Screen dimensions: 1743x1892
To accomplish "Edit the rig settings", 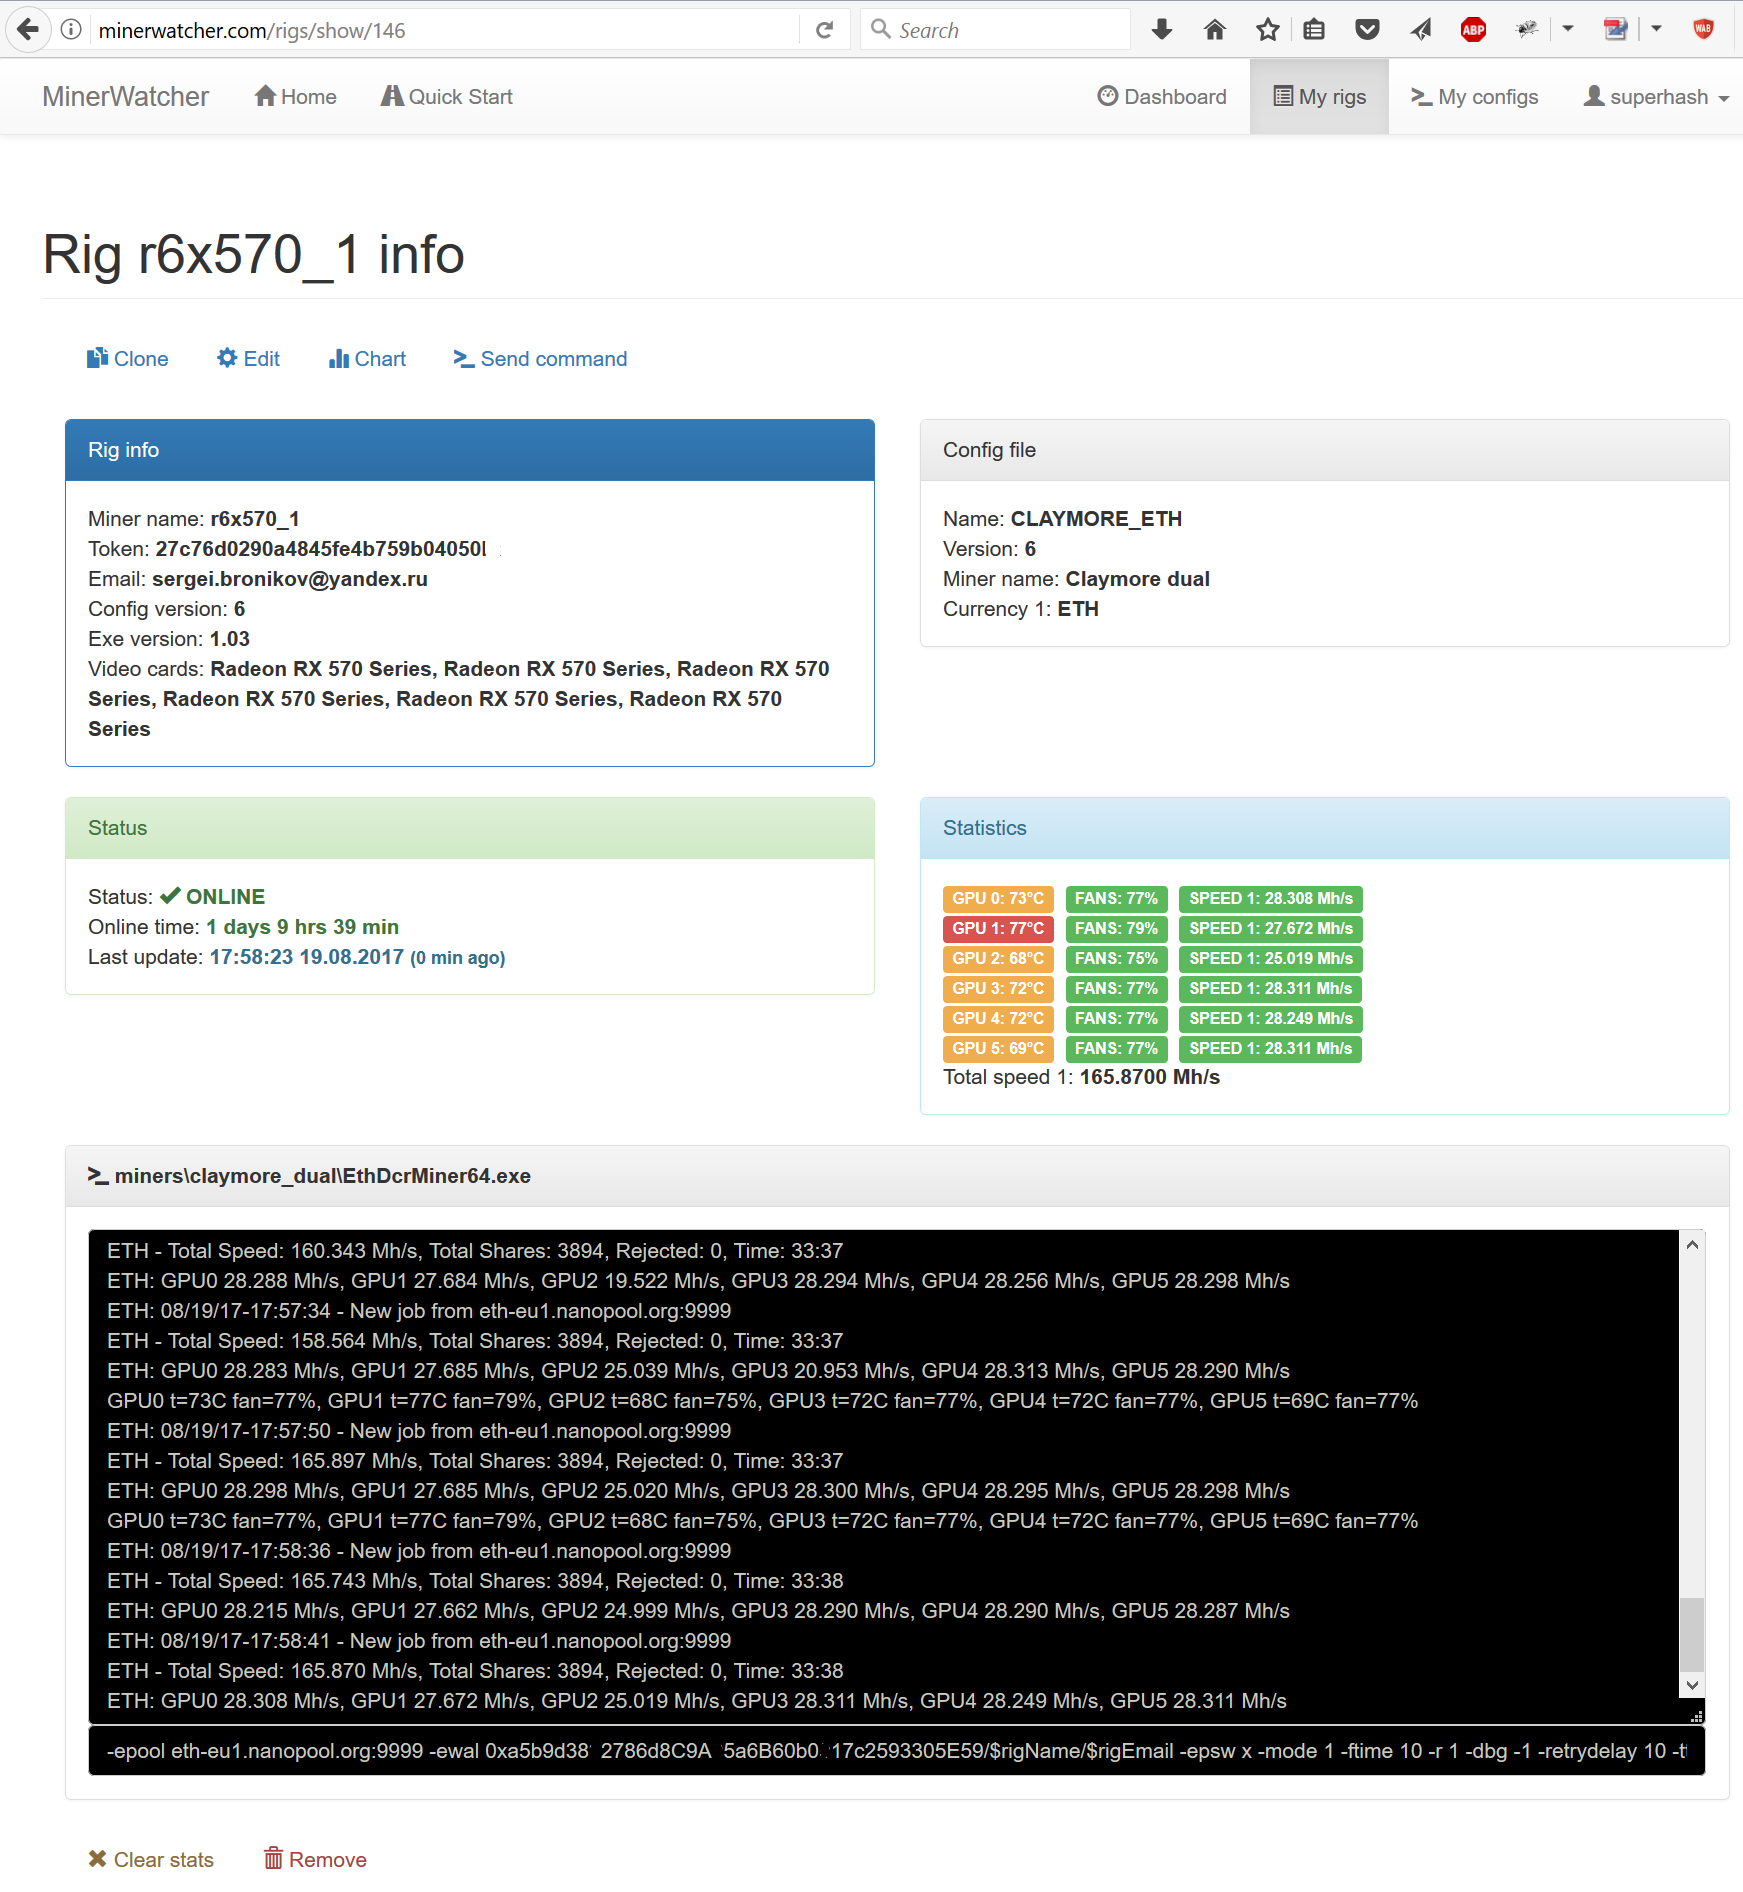I will (x=248, y=359).
